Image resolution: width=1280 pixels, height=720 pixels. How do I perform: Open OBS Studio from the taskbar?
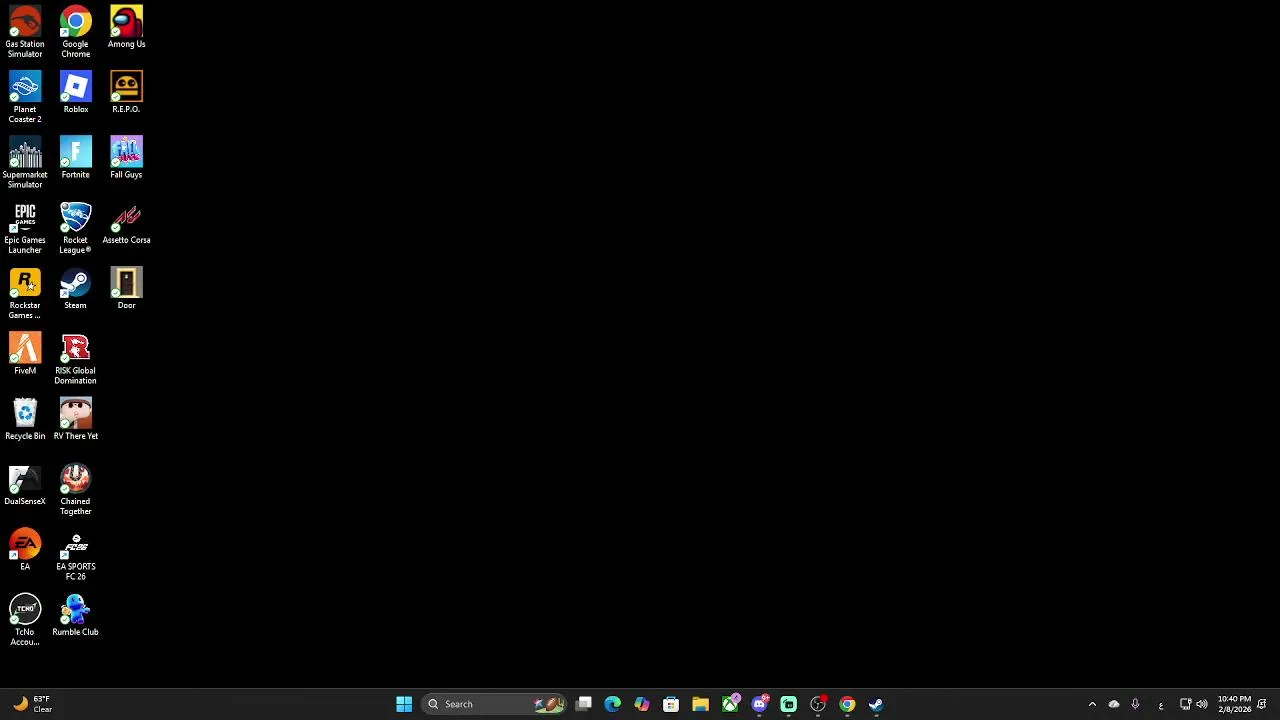pos(818,704)
